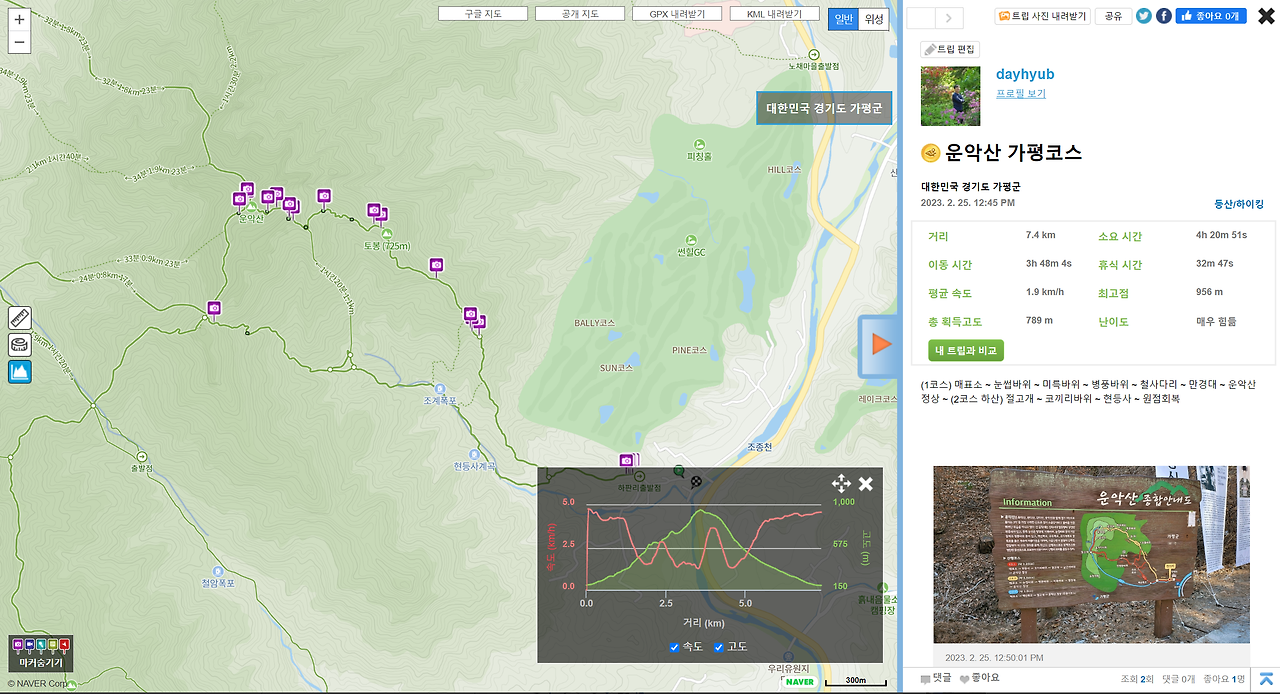Click the green start flag marker on the trail
Viewport: 1280px width, 694px height.
coord(679,471)
